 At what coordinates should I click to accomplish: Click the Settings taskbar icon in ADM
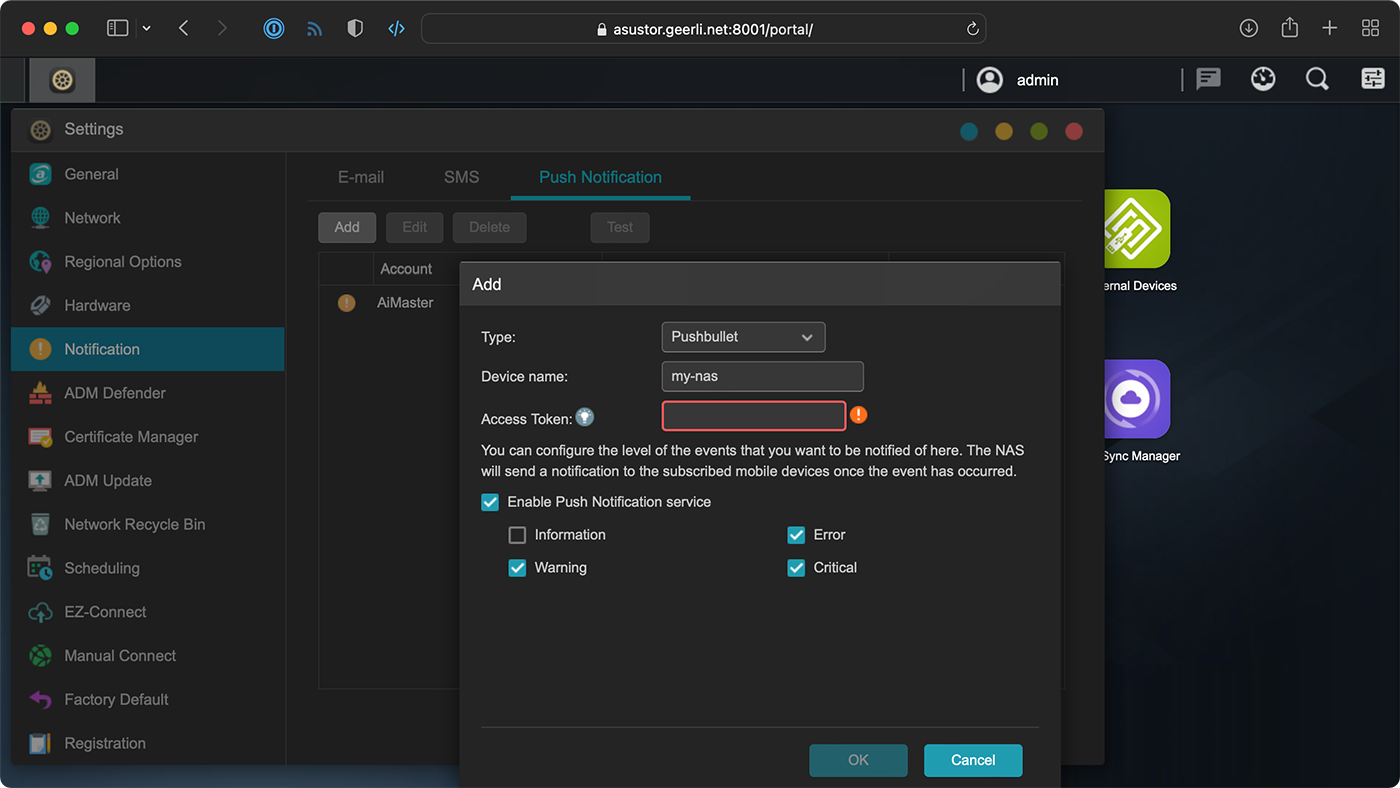(x=62, y=80)
